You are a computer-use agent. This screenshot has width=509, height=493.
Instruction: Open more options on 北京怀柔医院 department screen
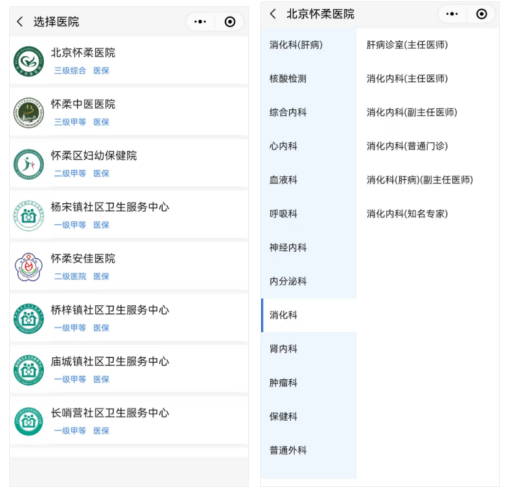click(x=452, y=14)
